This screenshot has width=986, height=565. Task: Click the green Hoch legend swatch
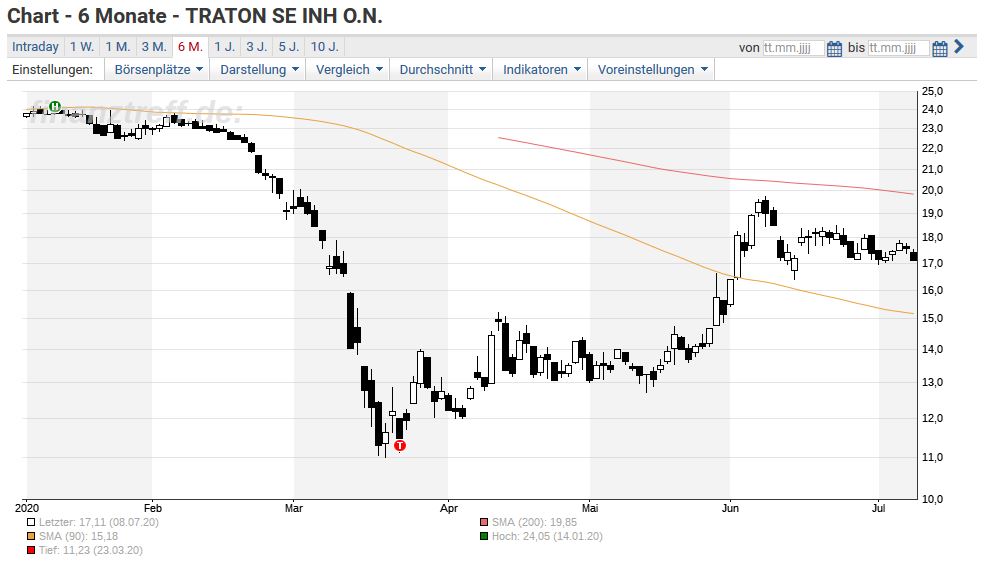(x=484, y=536)
